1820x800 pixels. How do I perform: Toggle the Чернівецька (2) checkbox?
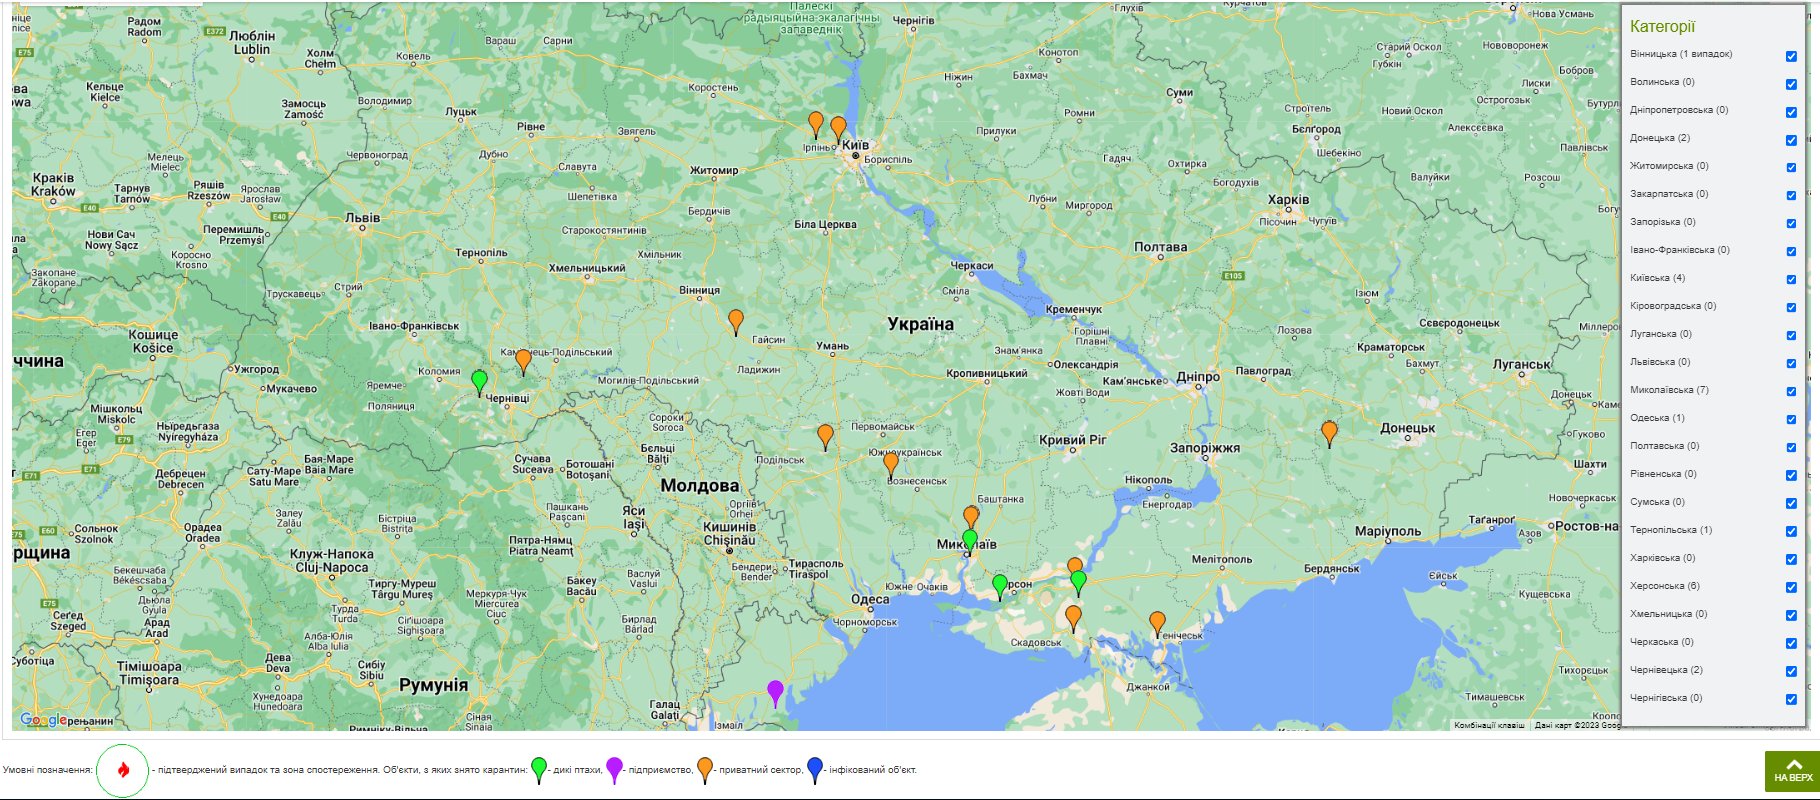click(1791, 672)
